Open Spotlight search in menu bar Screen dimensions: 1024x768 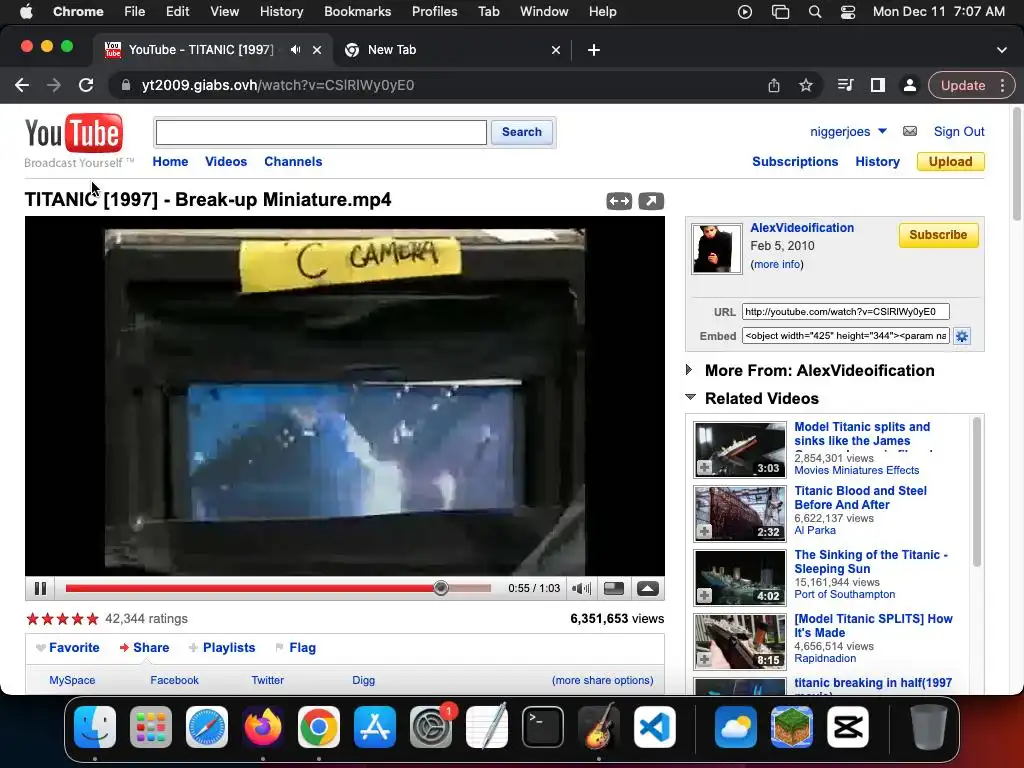814,11
